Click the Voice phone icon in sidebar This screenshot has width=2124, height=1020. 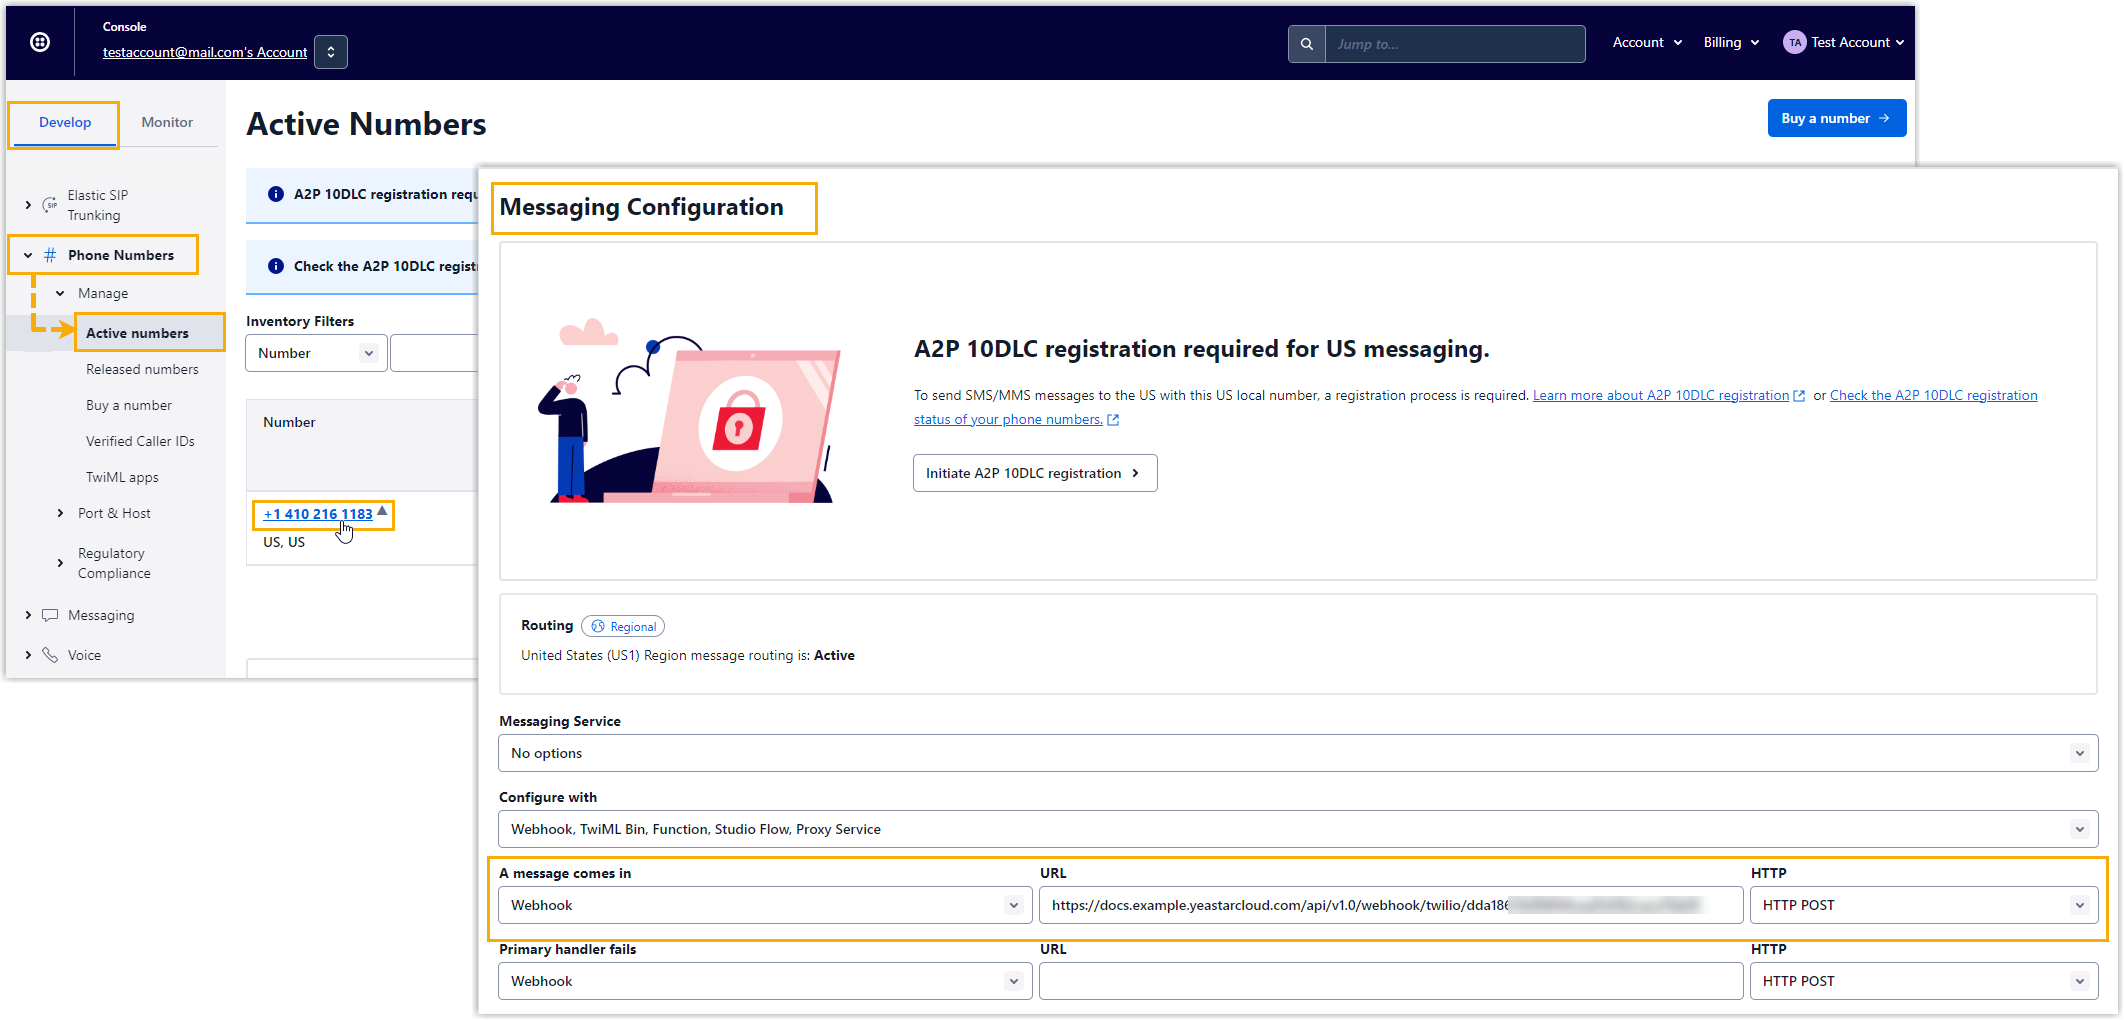coord(50,655)
